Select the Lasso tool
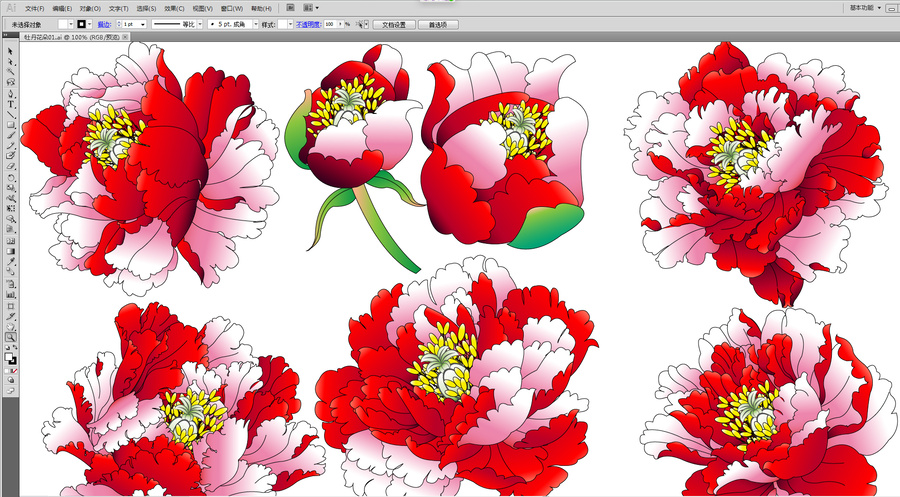This screenshot has height=497, width=900. (10, 82)
